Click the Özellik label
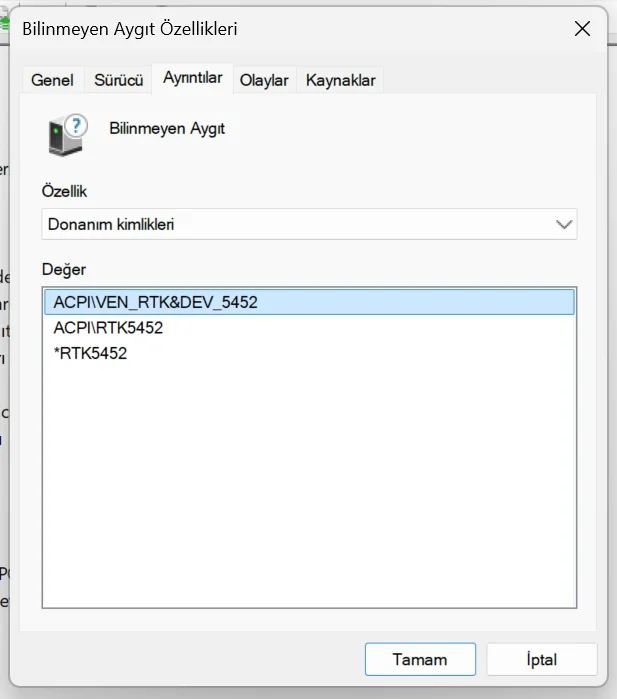Screen dimensions: 617x699 65,190
